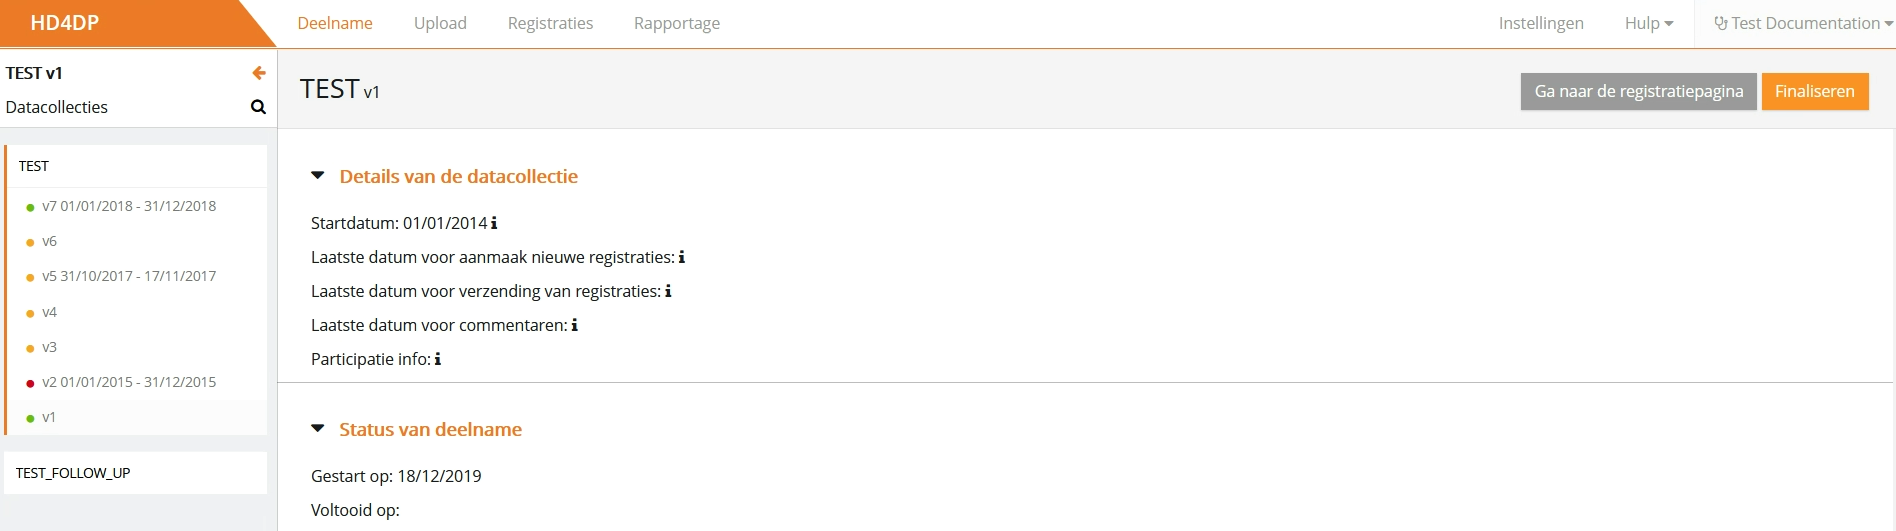Select version v7 01/01/2018 - 31/12/2018
Screen dimensions: 1896x531
click(129, 206)
